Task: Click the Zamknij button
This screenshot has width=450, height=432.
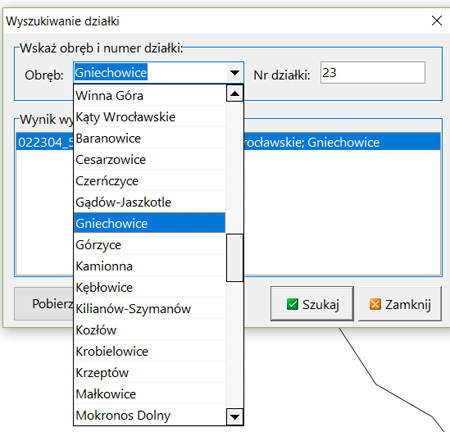Action: point(400,304)
